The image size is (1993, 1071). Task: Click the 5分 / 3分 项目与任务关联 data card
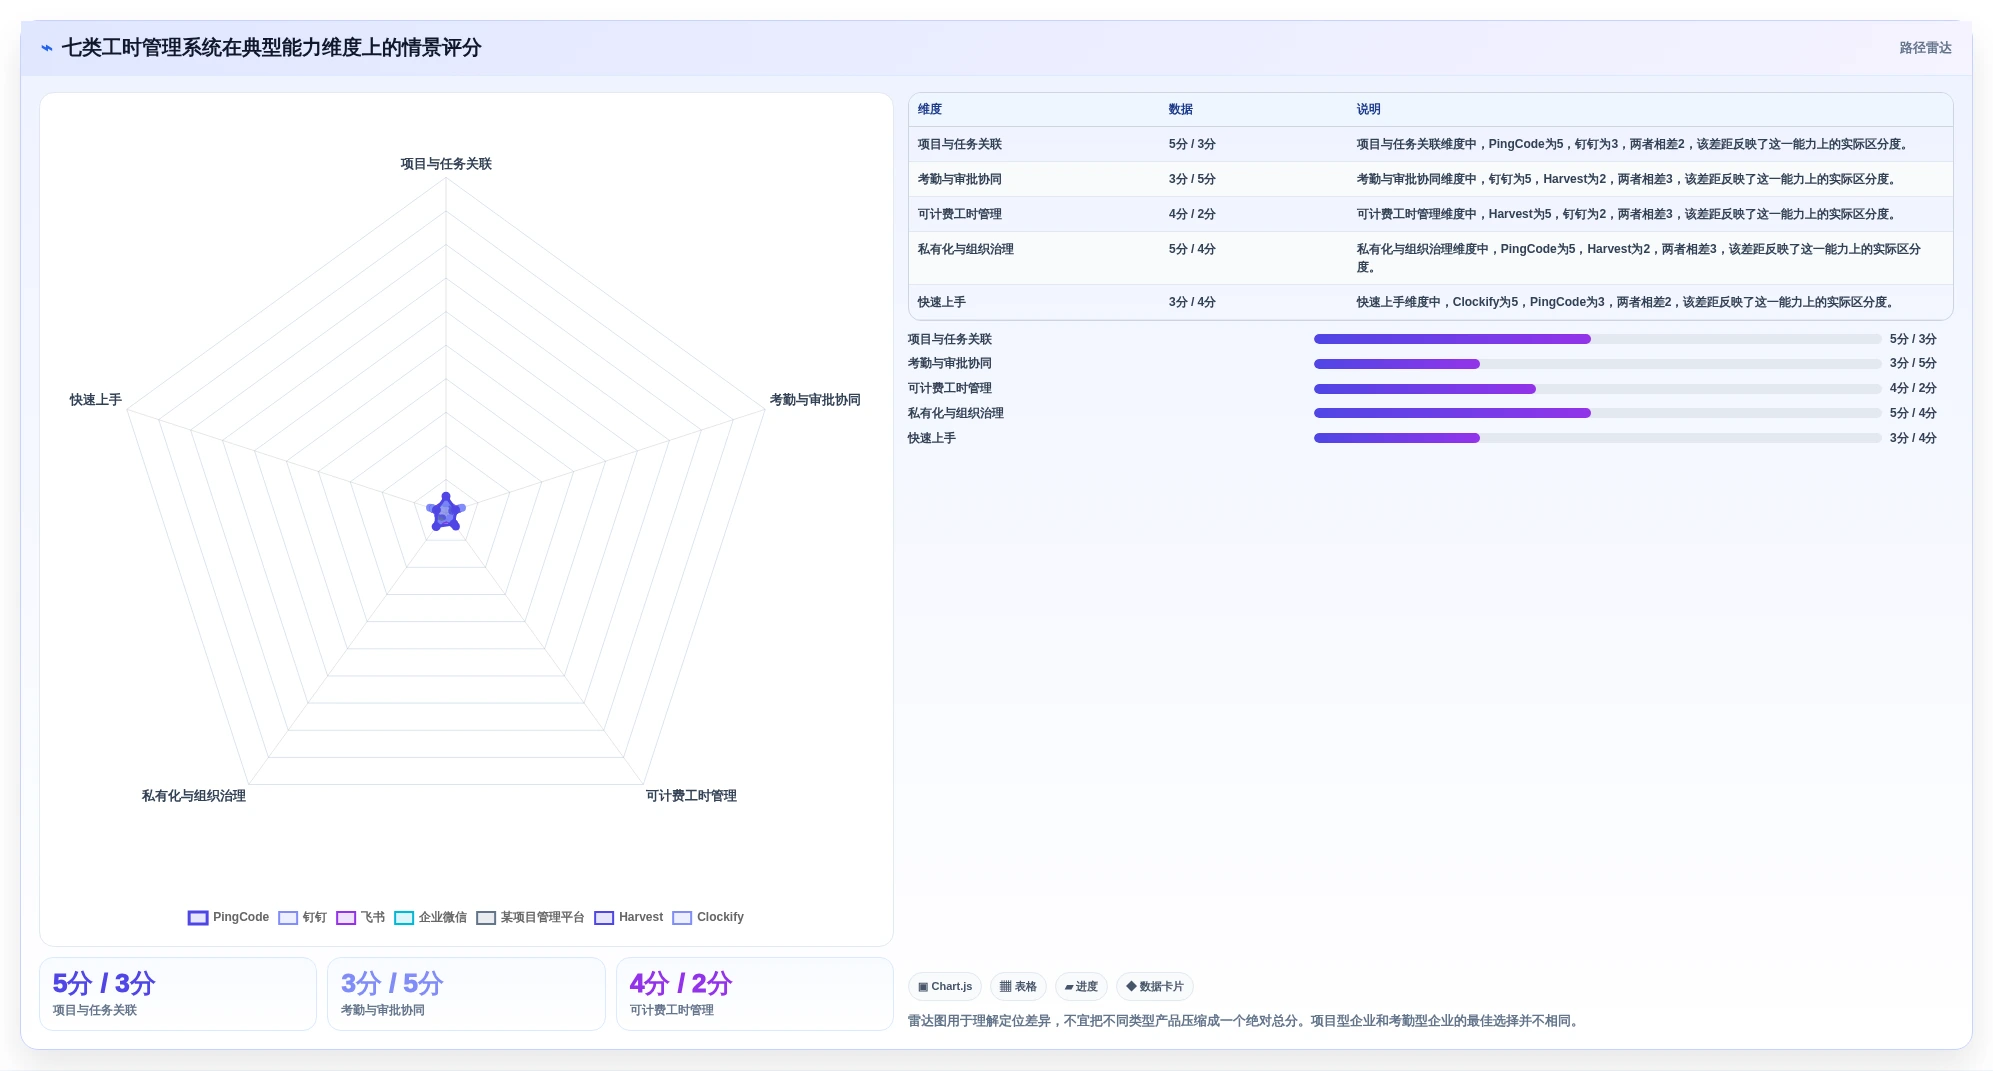pyautogui.click(x=178, y=994)
